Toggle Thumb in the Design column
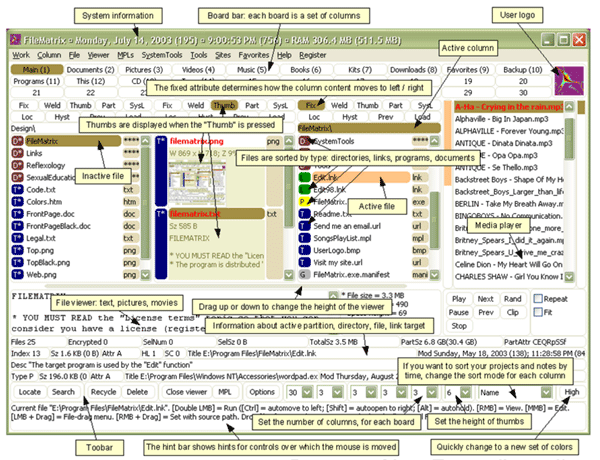This screenshot has width=600, height=460. (x=80, y=105)
